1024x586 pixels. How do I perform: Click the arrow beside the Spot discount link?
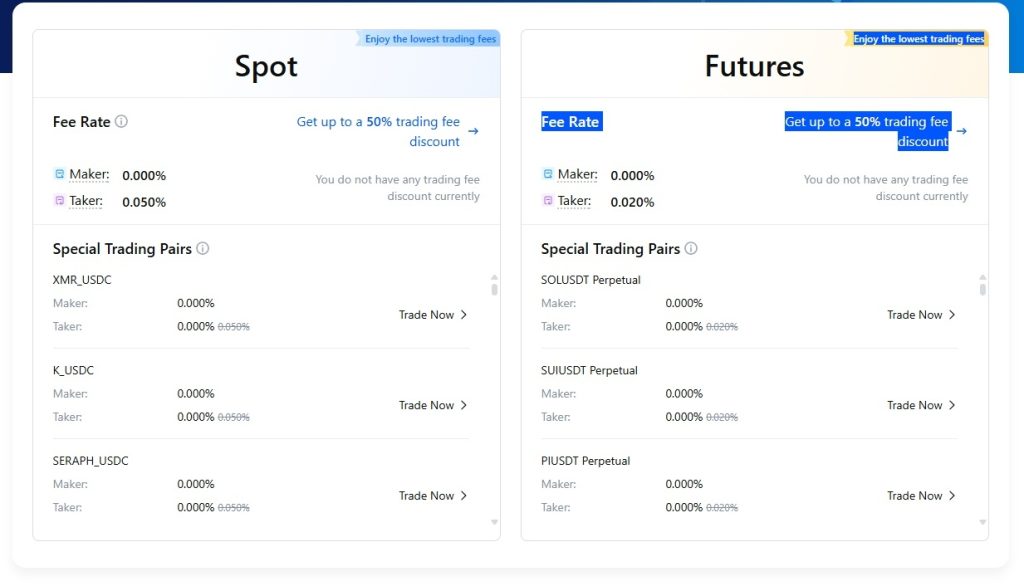(x=473, y=130)
